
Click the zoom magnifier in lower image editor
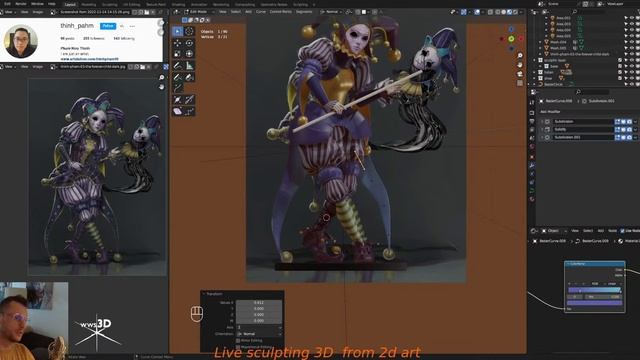click(x=162, y=78)
